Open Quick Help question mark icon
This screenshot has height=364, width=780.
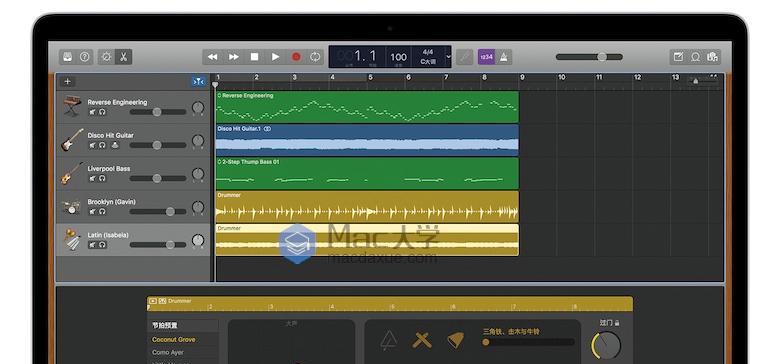(x=85, y=57)
